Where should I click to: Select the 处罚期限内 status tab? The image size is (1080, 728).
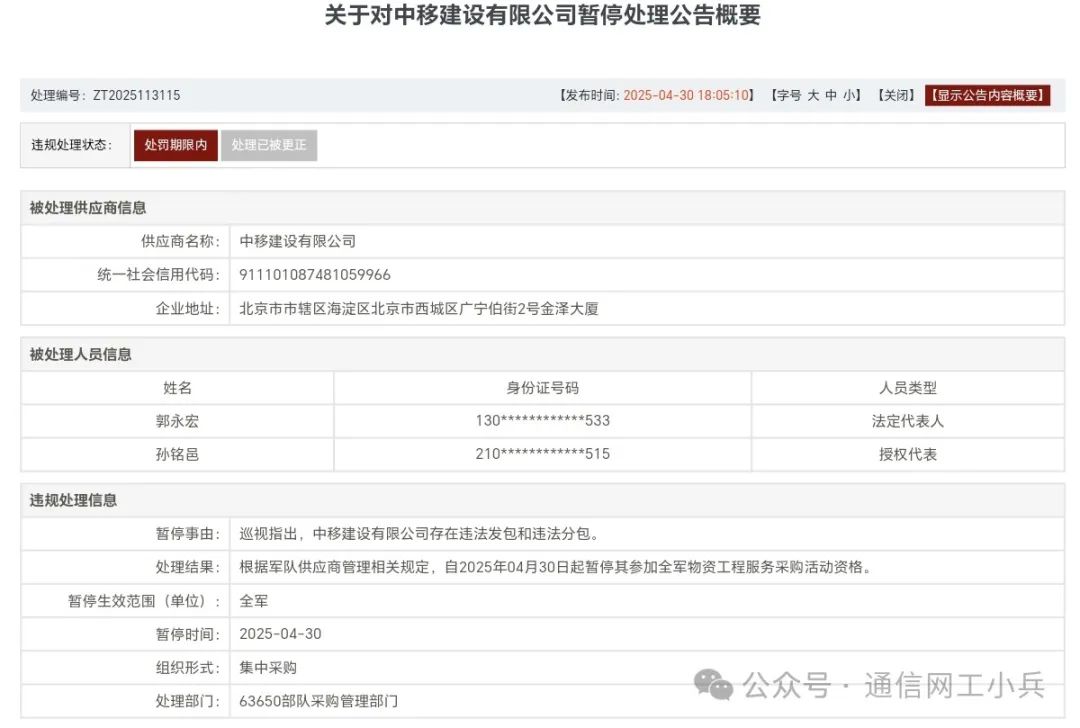[x=176, y=145]
